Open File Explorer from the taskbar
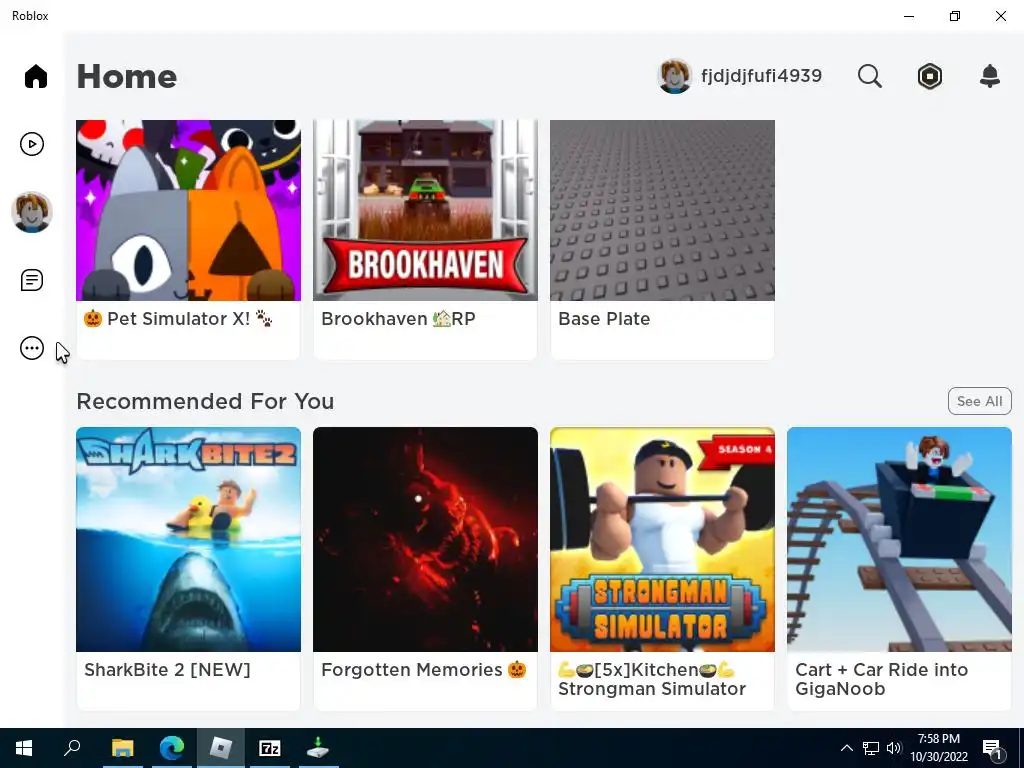Viewport: 1024px width, 768px height. click(123, 748)
